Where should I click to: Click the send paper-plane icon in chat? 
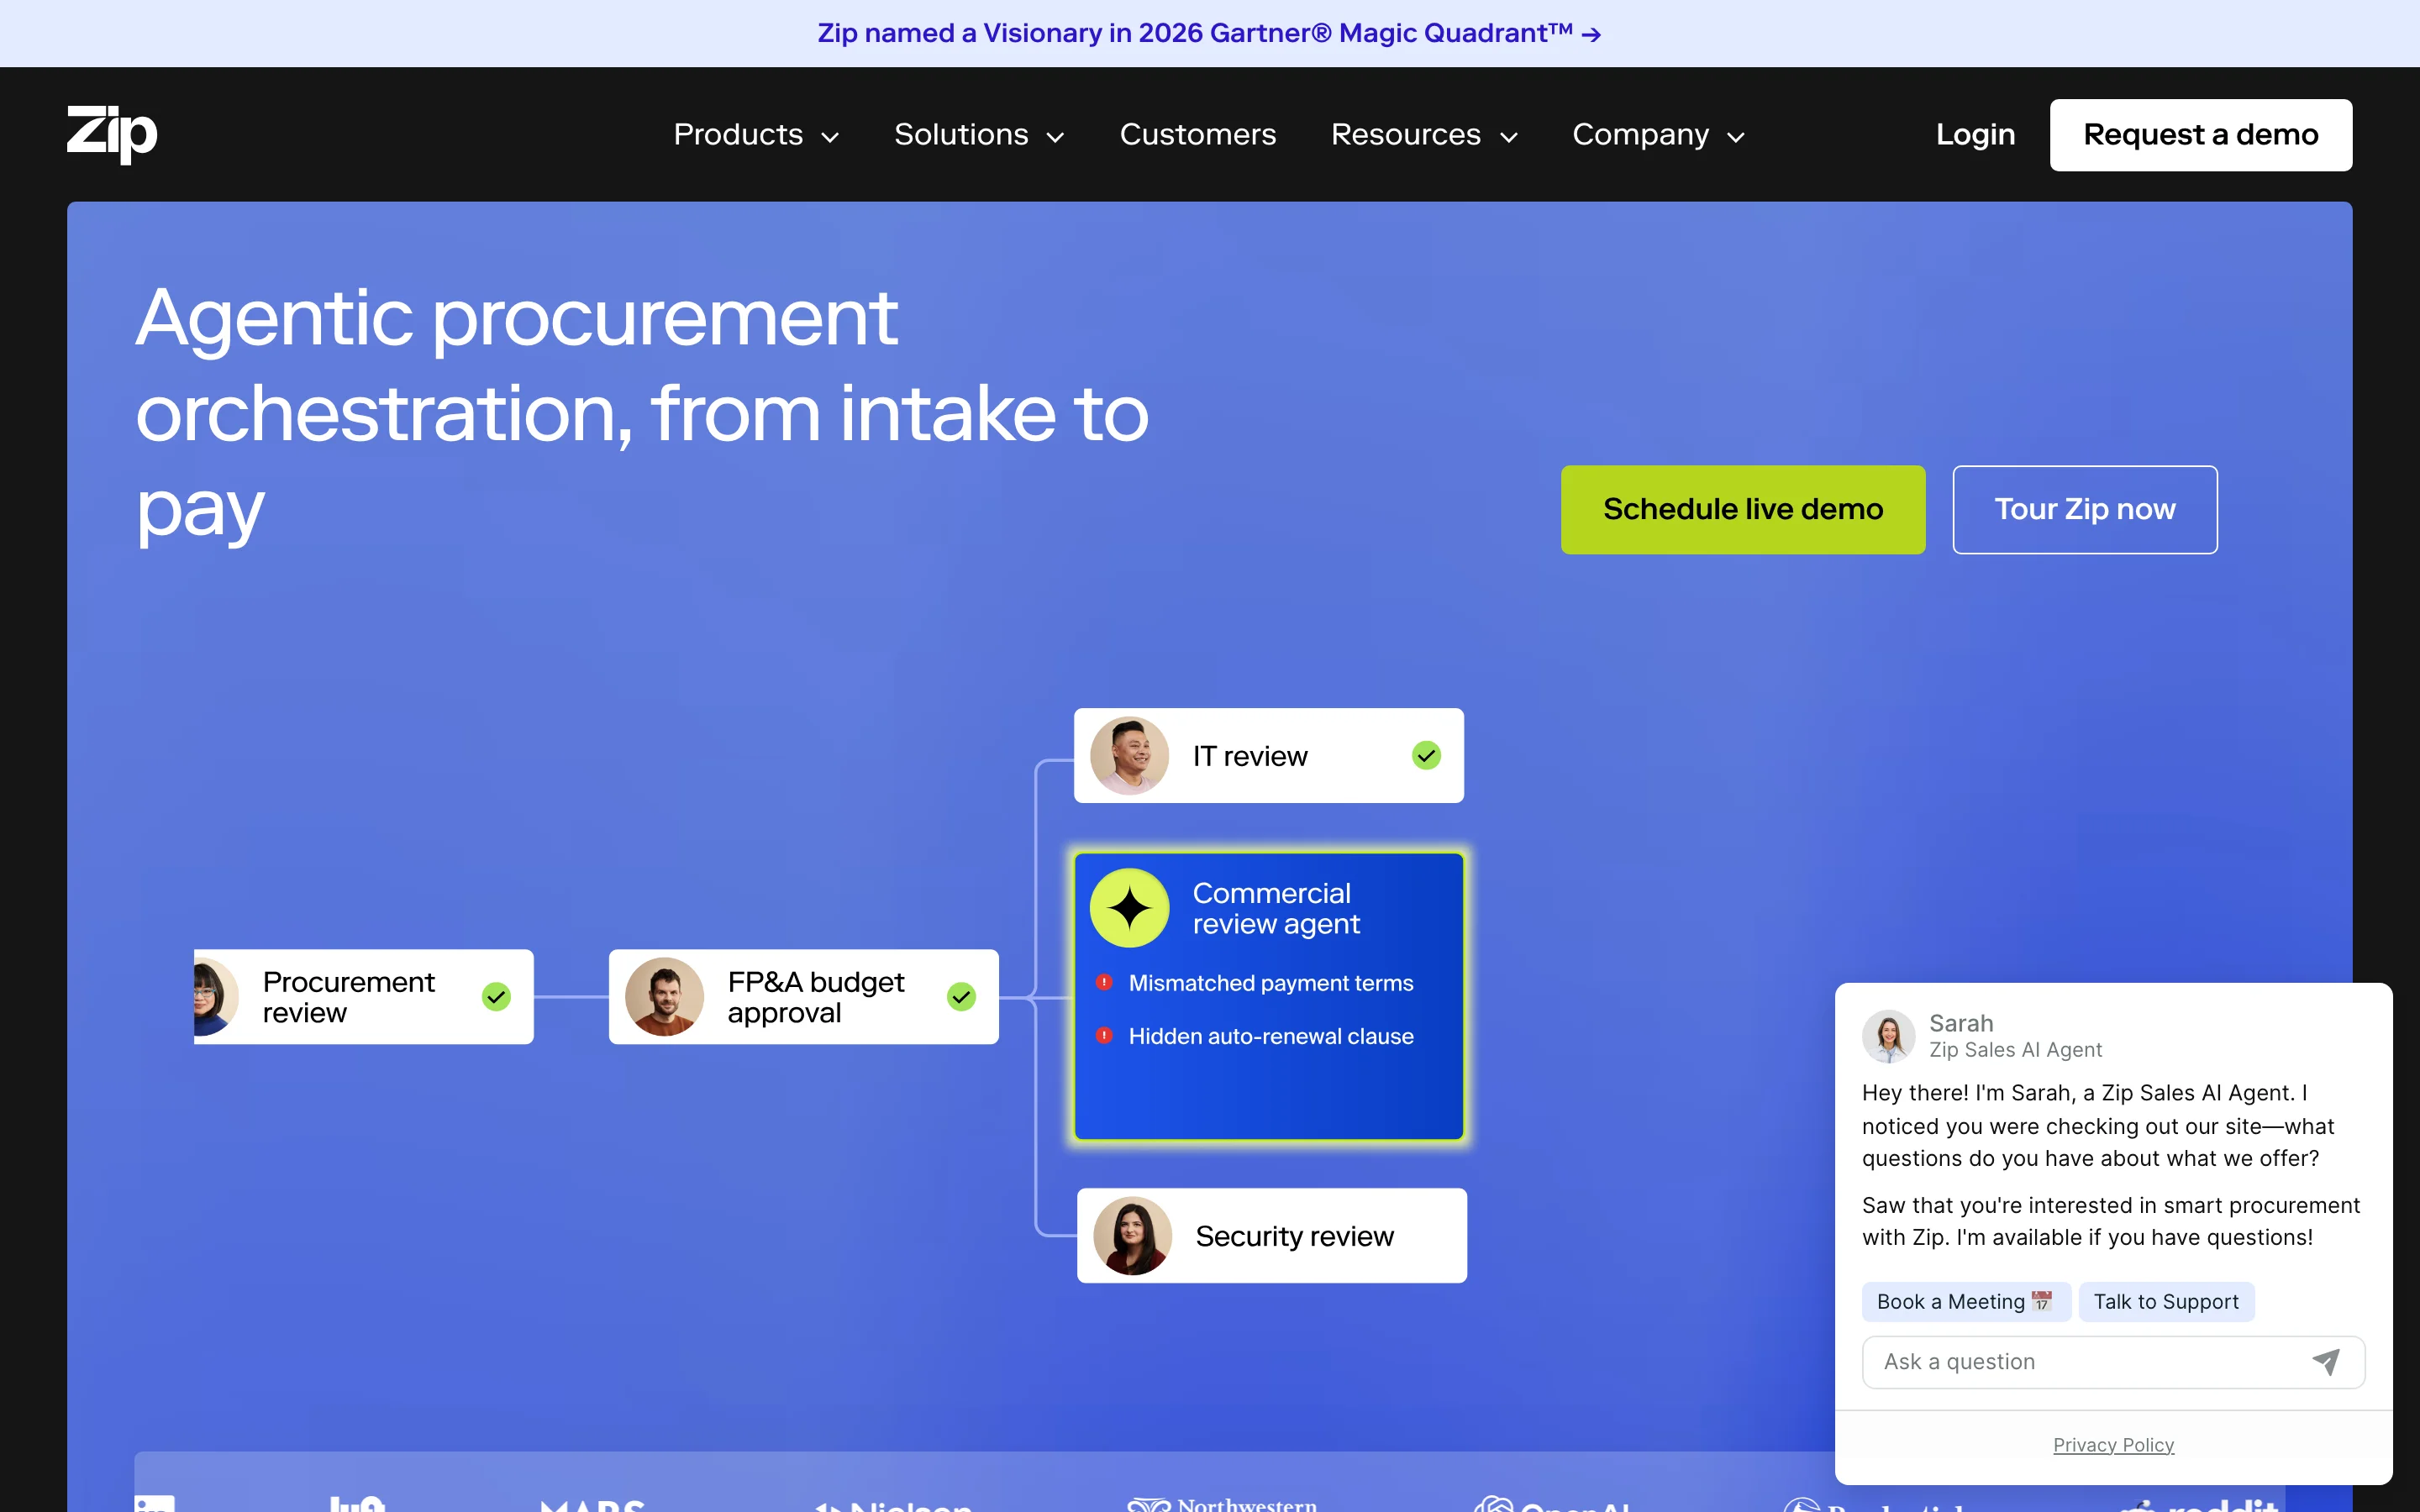point(2325,1361)
